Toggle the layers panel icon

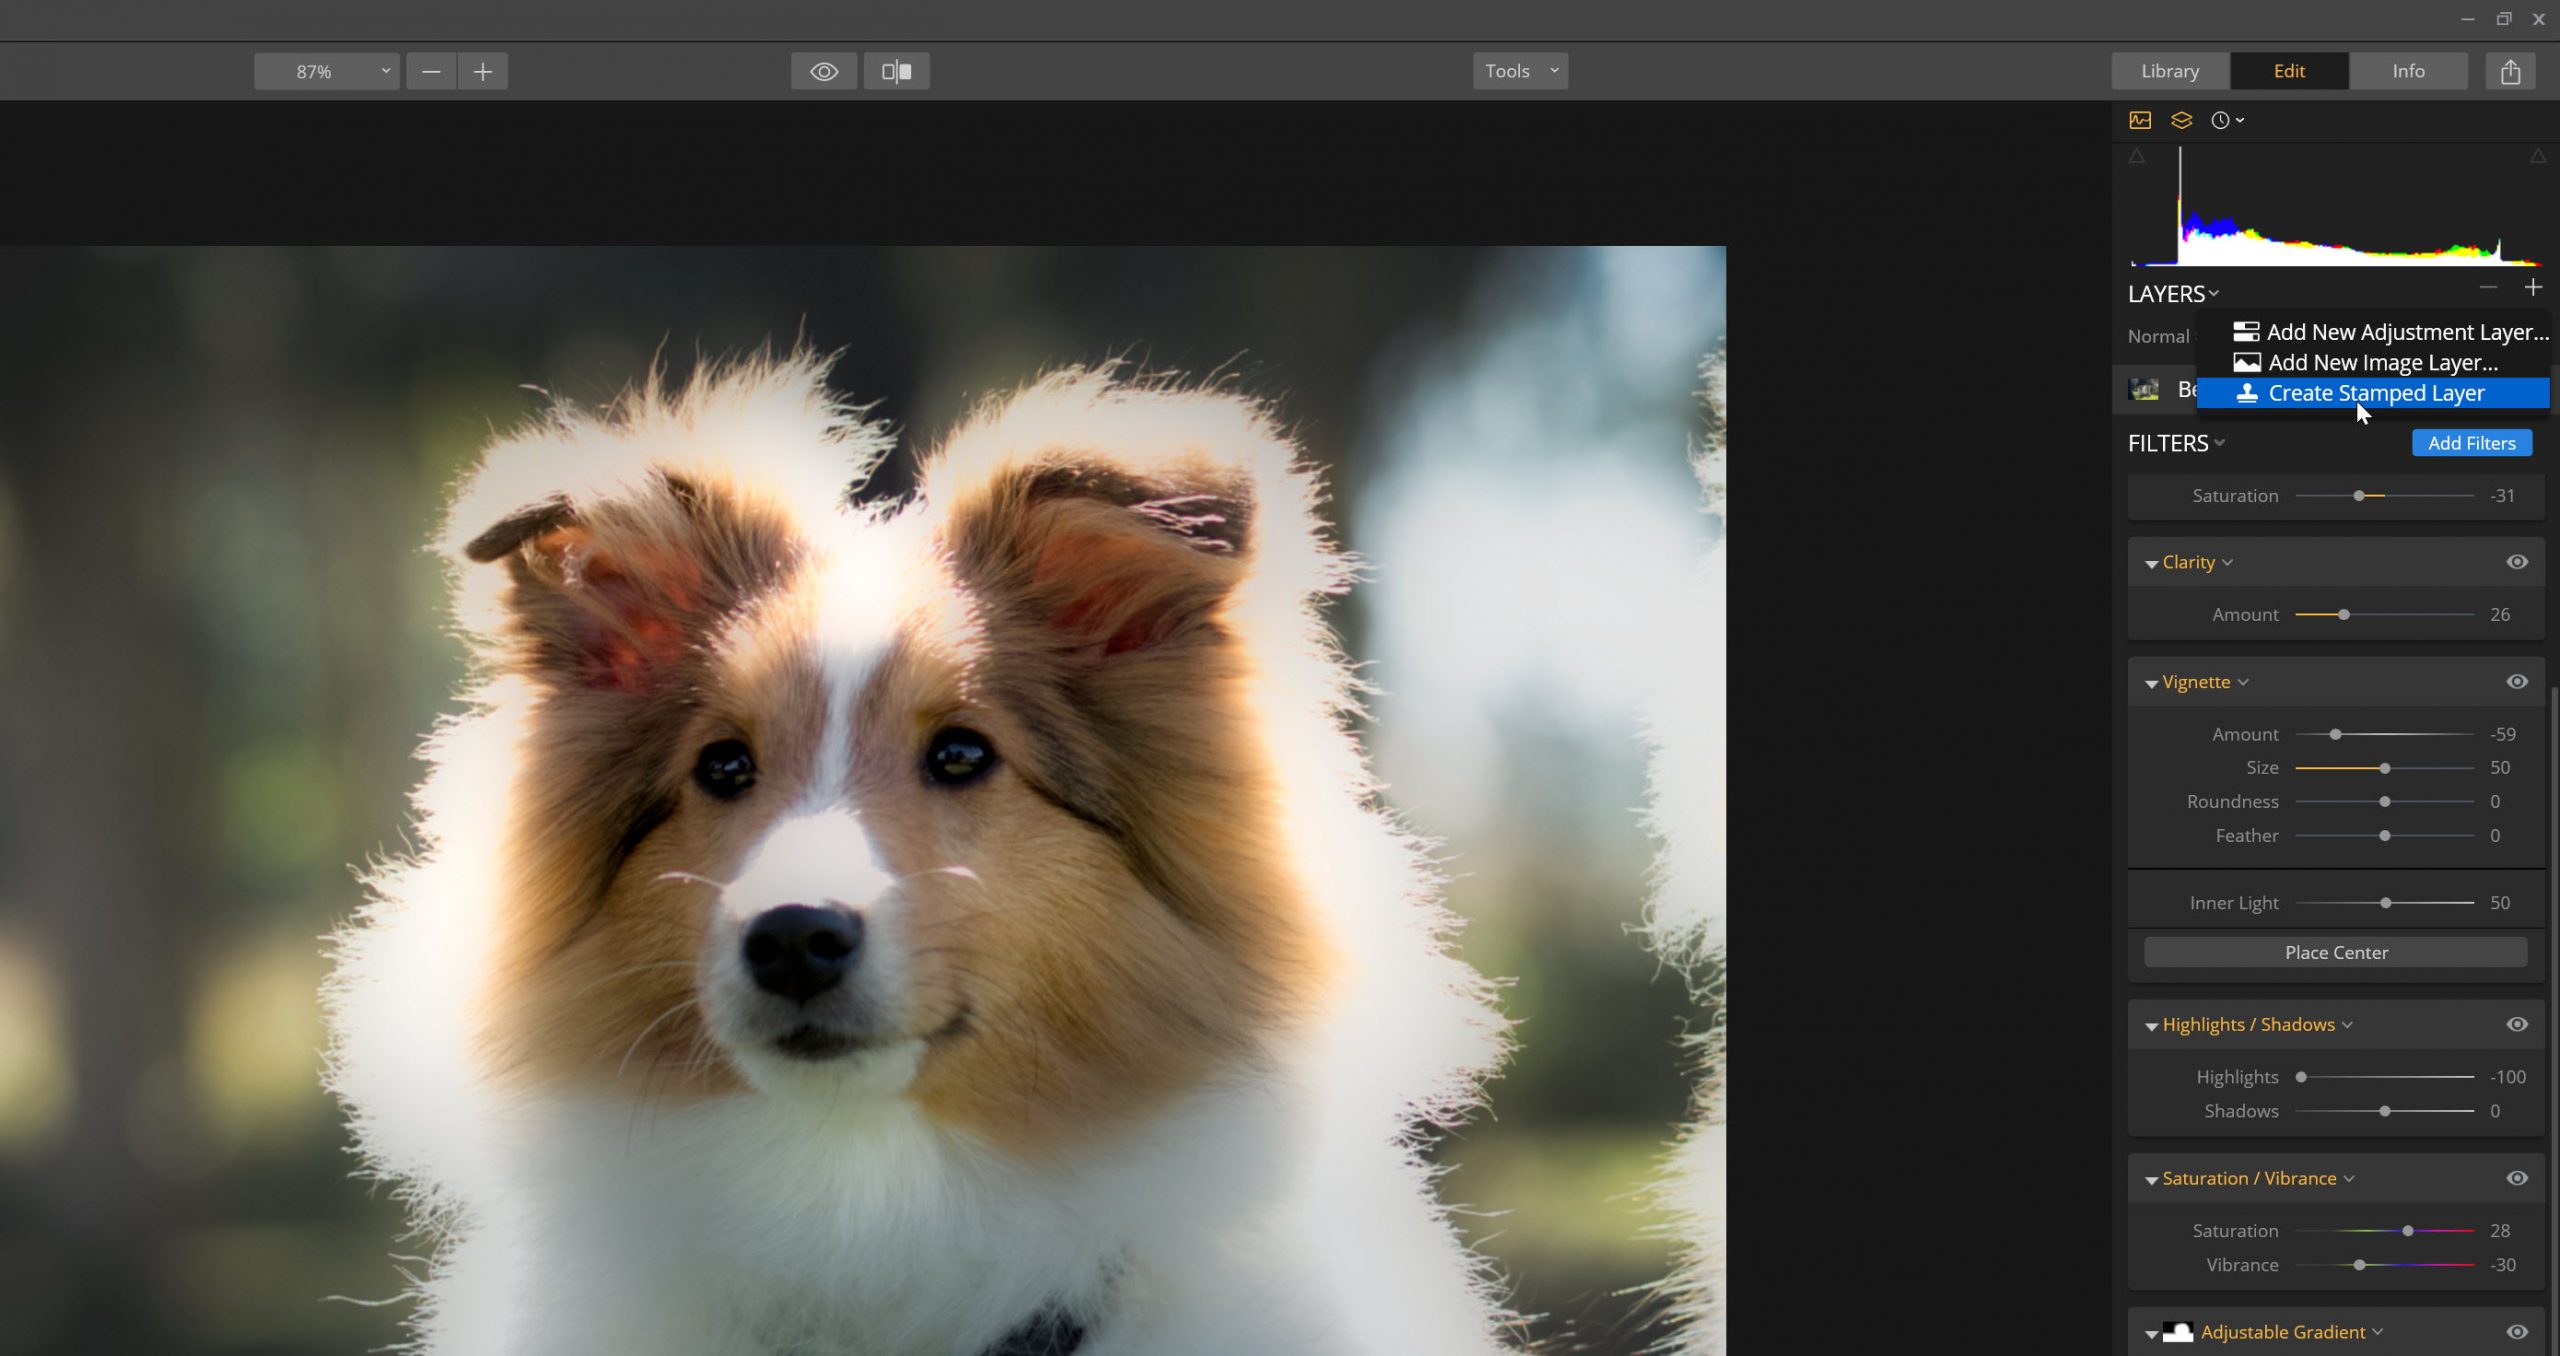(2181, 120)
